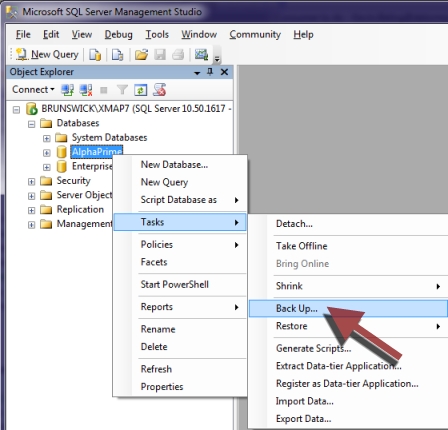Viewport: 448px width, 430px height.
Task: Click the Refresh icon in Object Explorer
Action: [140, 90]
